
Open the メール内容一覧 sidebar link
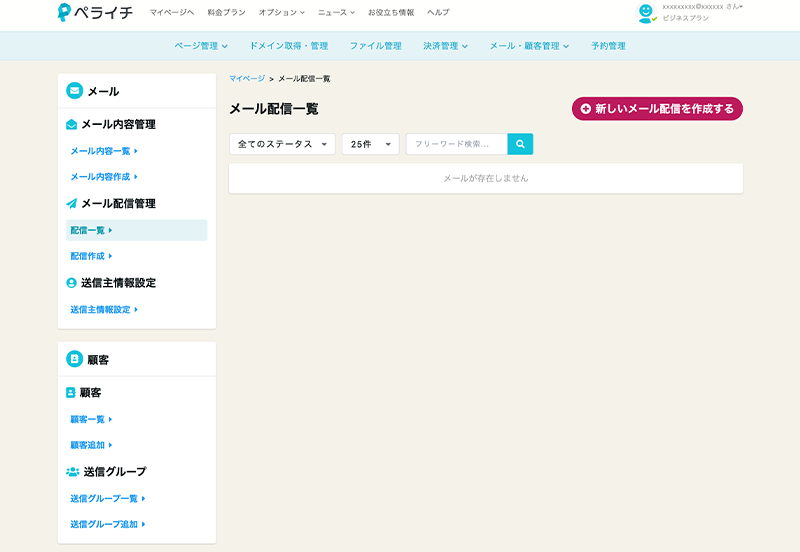pos(103,151)
